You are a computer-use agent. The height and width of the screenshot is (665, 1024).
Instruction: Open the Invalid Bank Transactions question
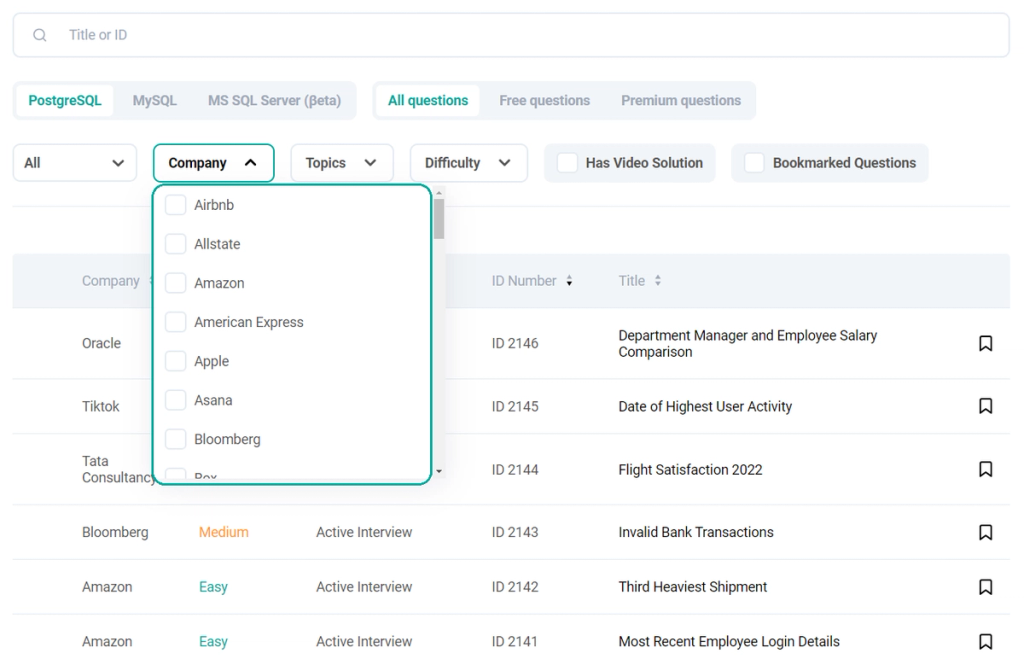(695, 532)
